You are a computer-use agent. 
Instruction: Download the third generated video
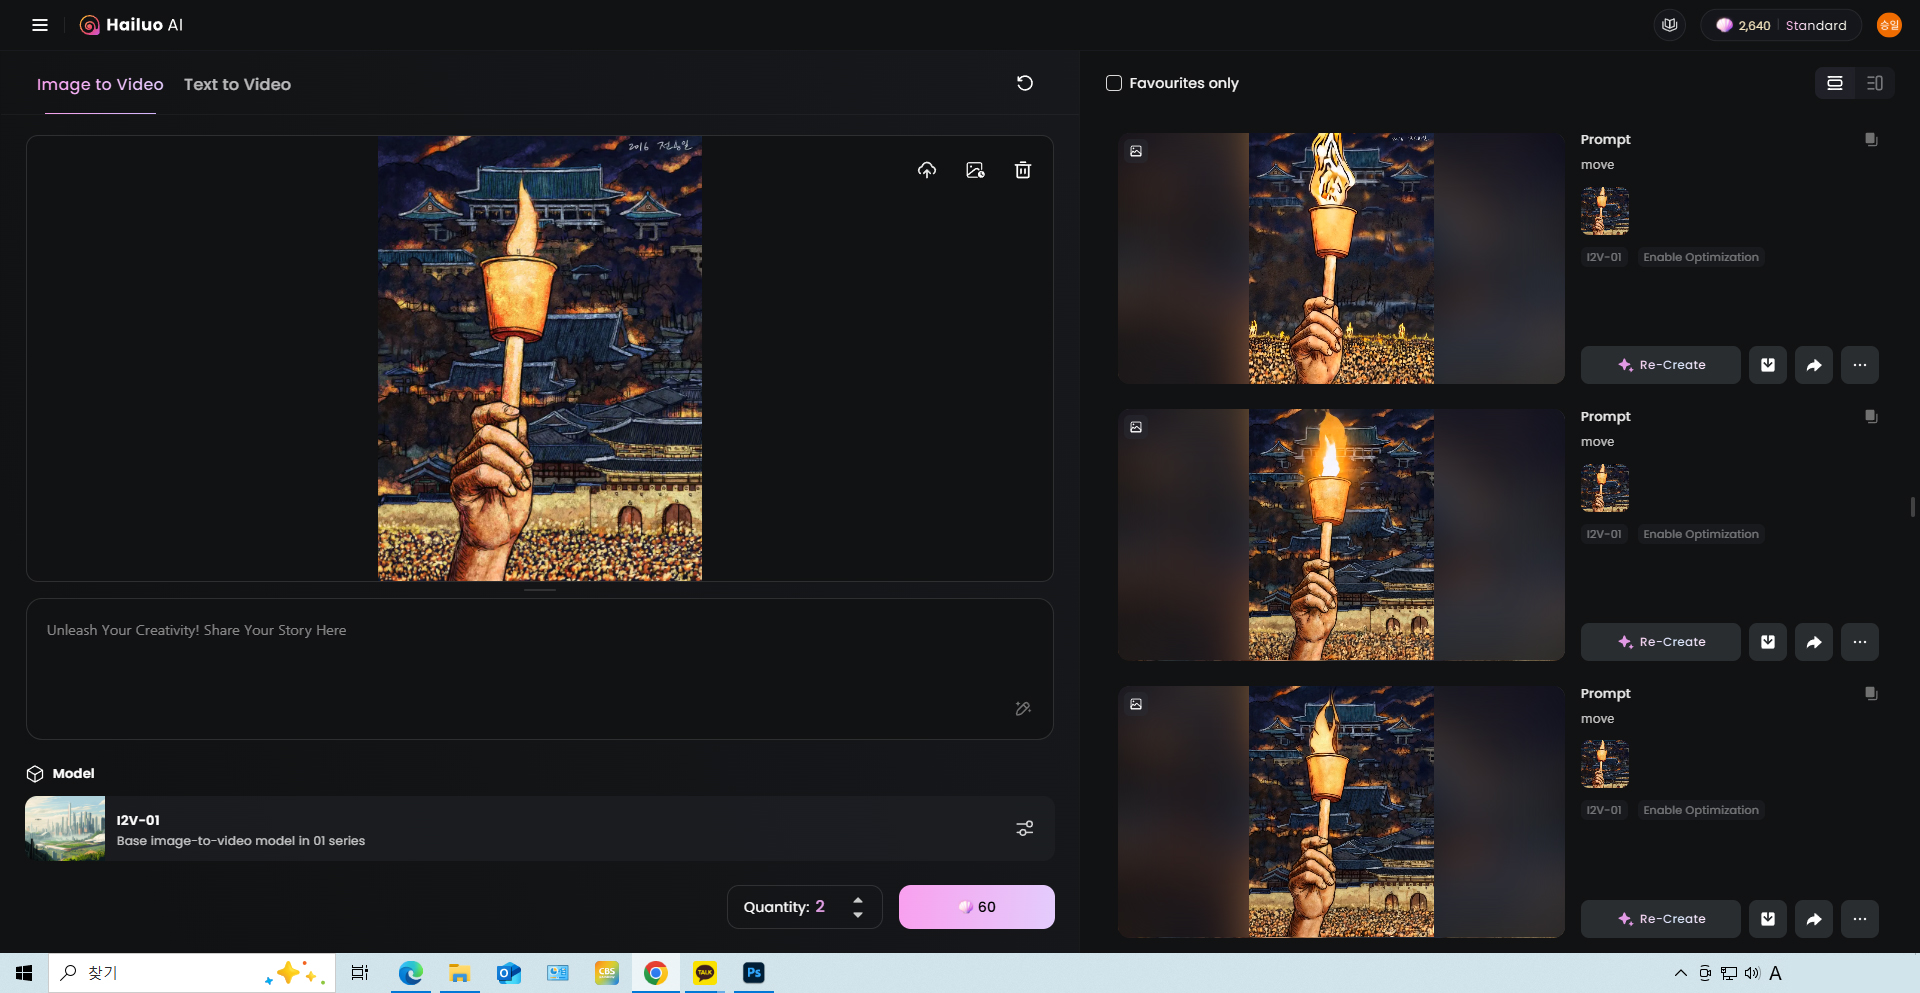[1768, 919]
